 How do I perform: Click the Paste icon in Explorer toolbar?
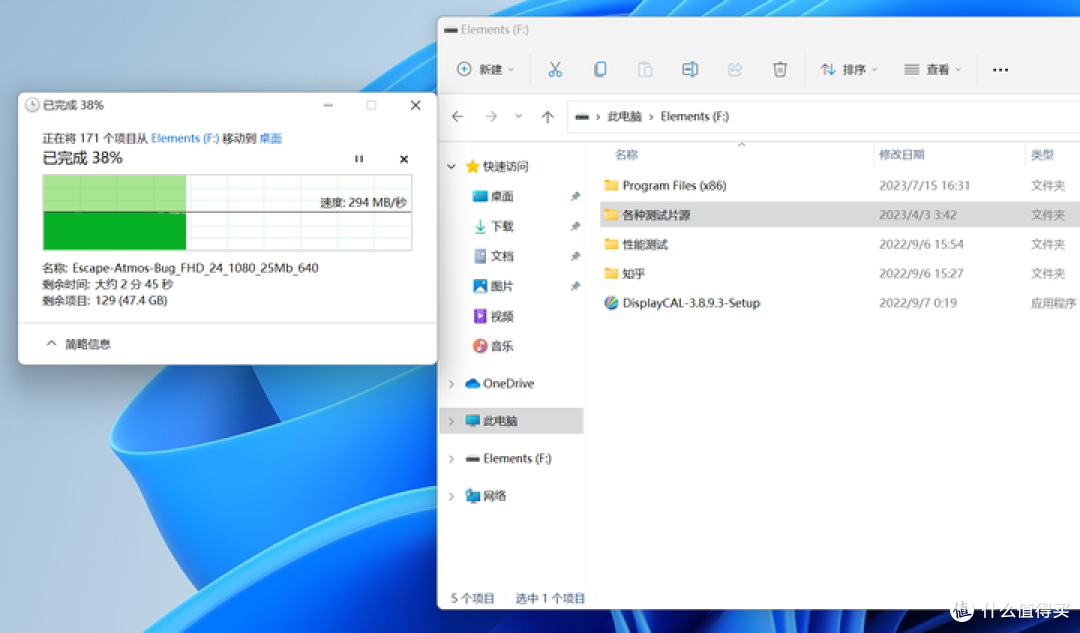coord(645,70)
